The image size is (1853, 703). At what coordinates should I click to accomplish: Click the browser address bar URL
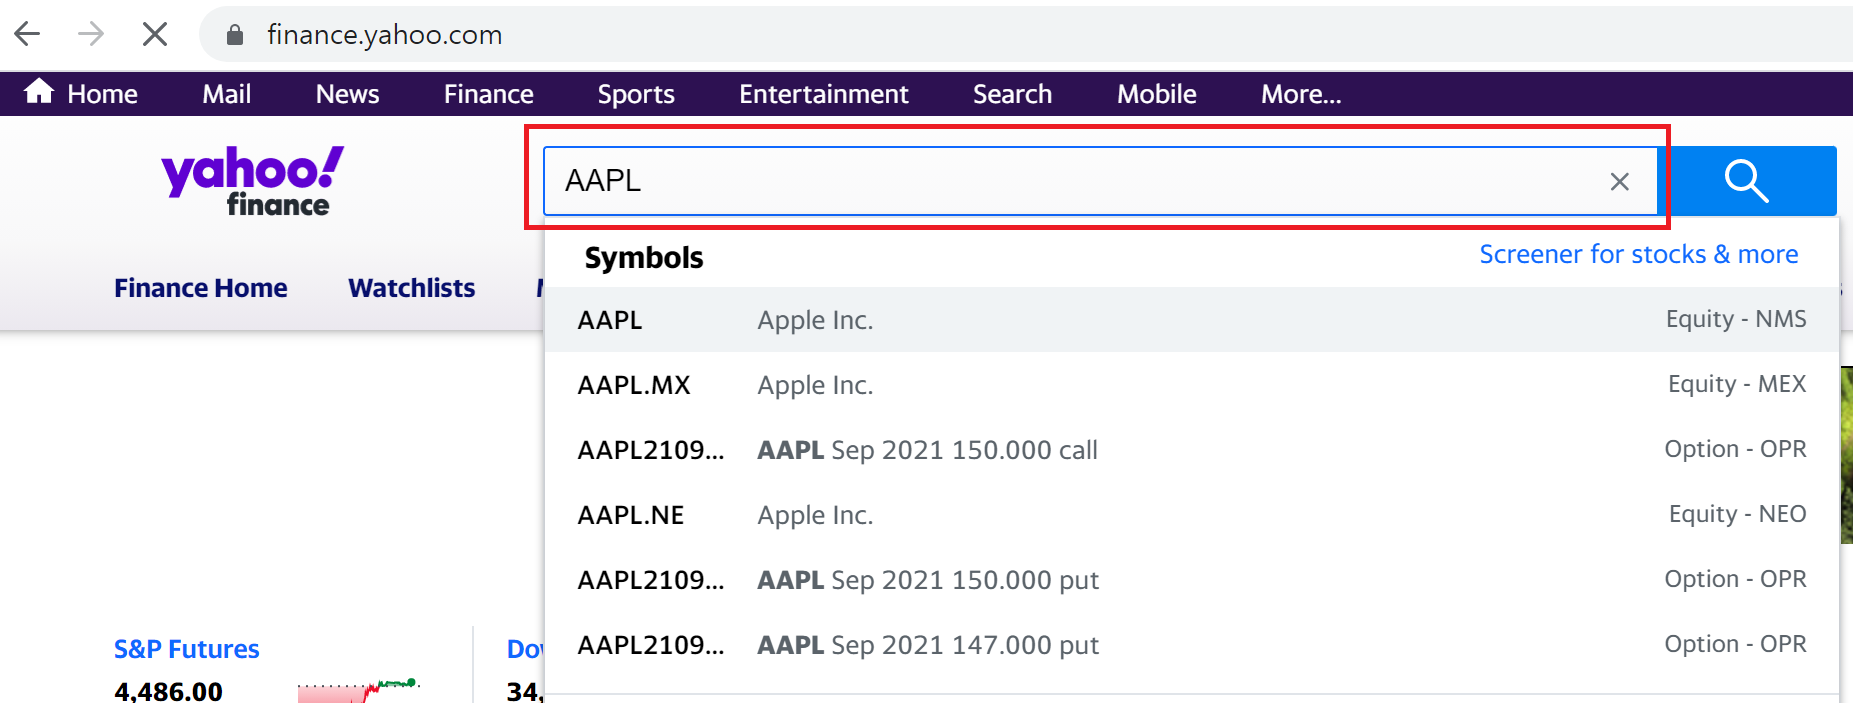tap(385, 35)
